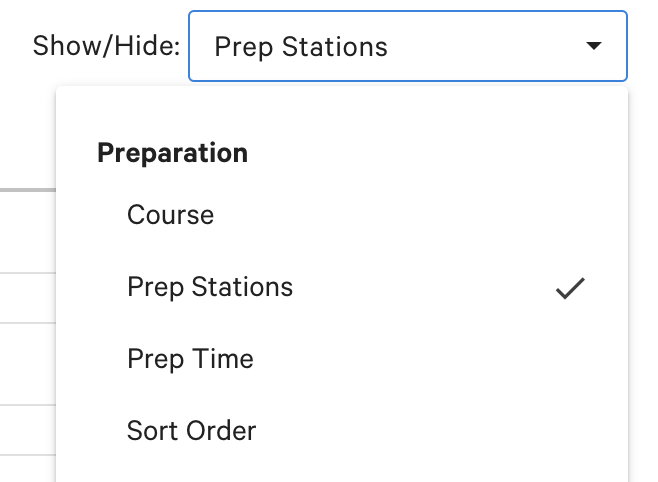Collapse the Show/Hide menu via its caret
The height and width of the screenshot is (482, 658).
(594, 46)
